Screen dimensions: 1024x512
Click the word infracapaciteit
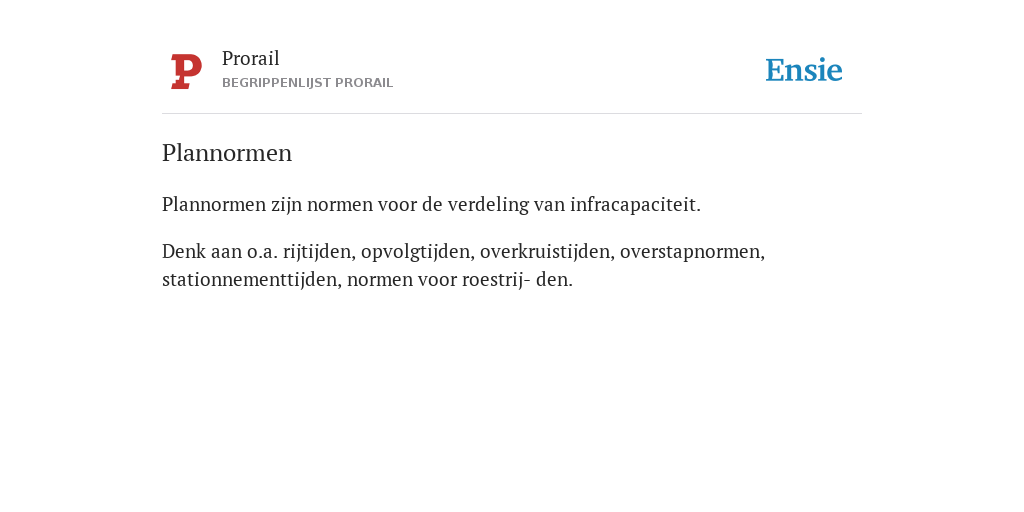tap(635, 204)
